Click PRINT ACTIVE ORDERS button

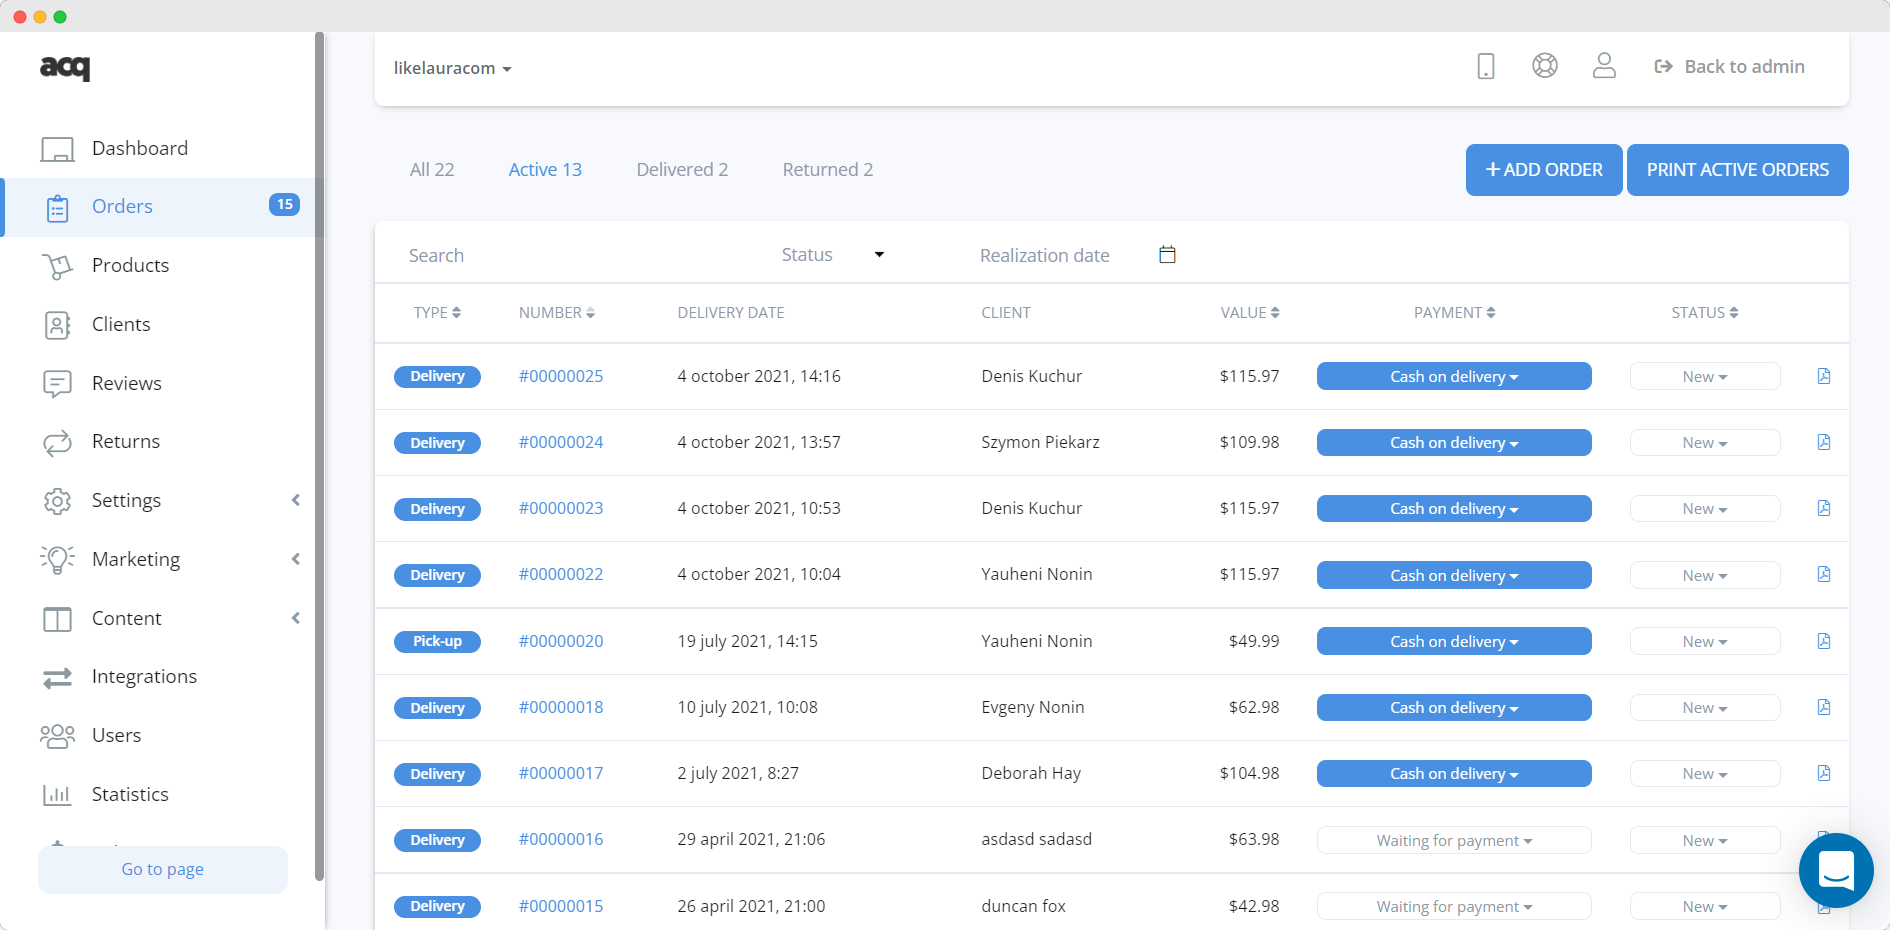point(1738,170)
